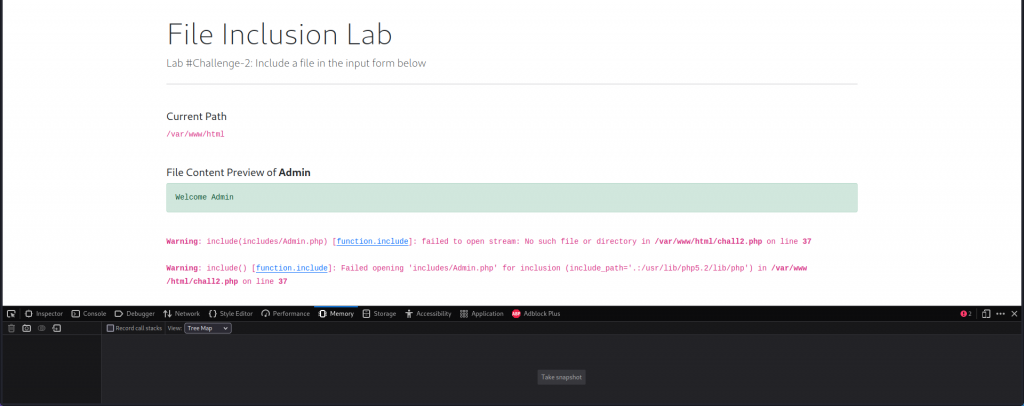Click the camera take-snapshot icon in Memory toolbar
The width and height of the screenshot is (1024, 406).
pos(27,328)
